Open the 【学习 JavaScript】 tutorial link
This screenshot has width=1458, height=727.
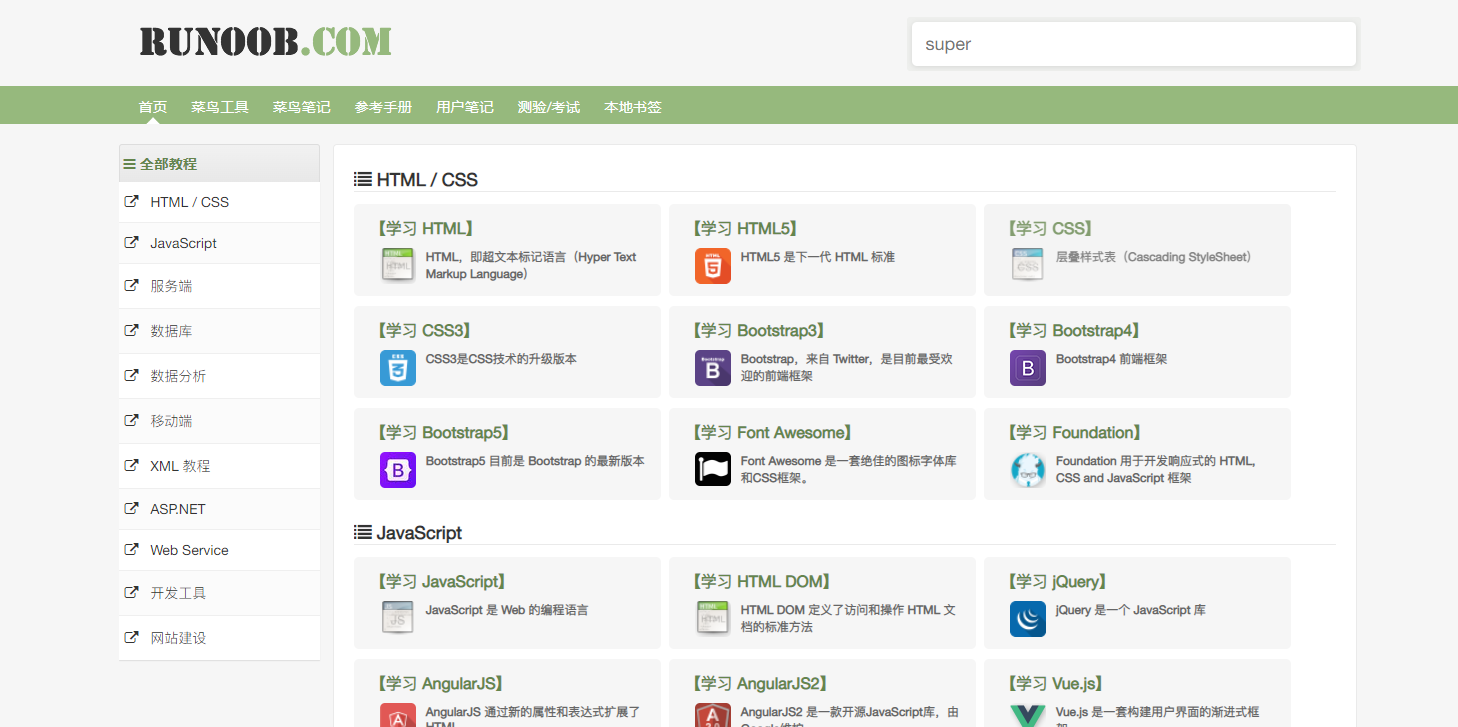coord(442,582)
